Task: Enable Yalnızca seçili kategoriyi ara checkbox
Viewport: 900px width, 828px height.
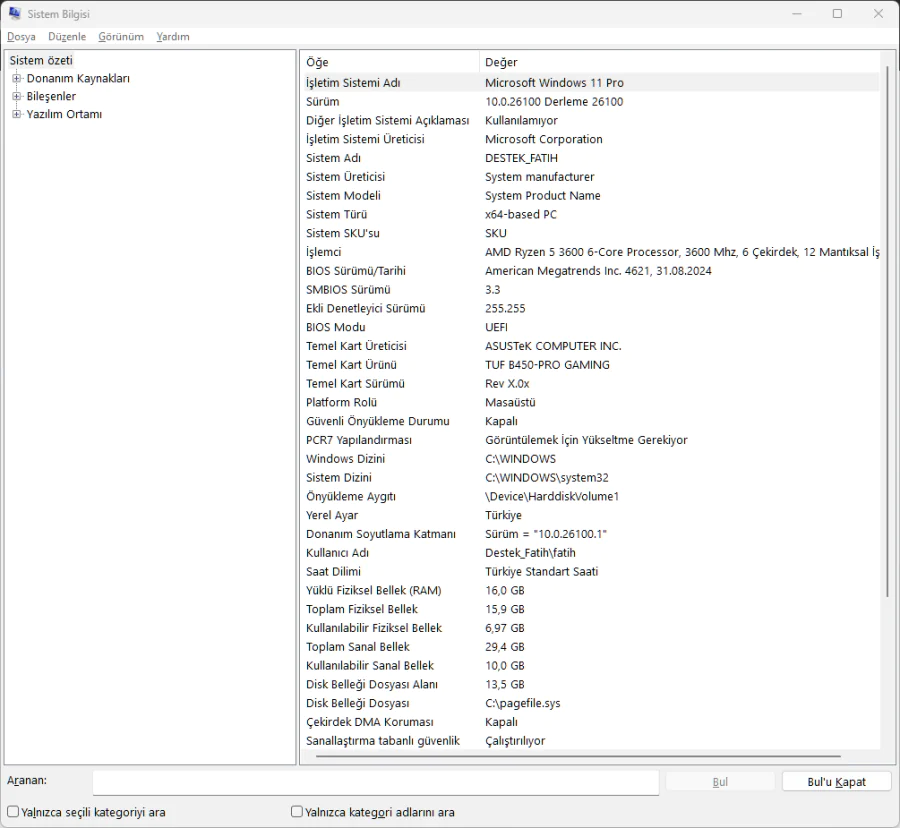Action: [14, 812]
